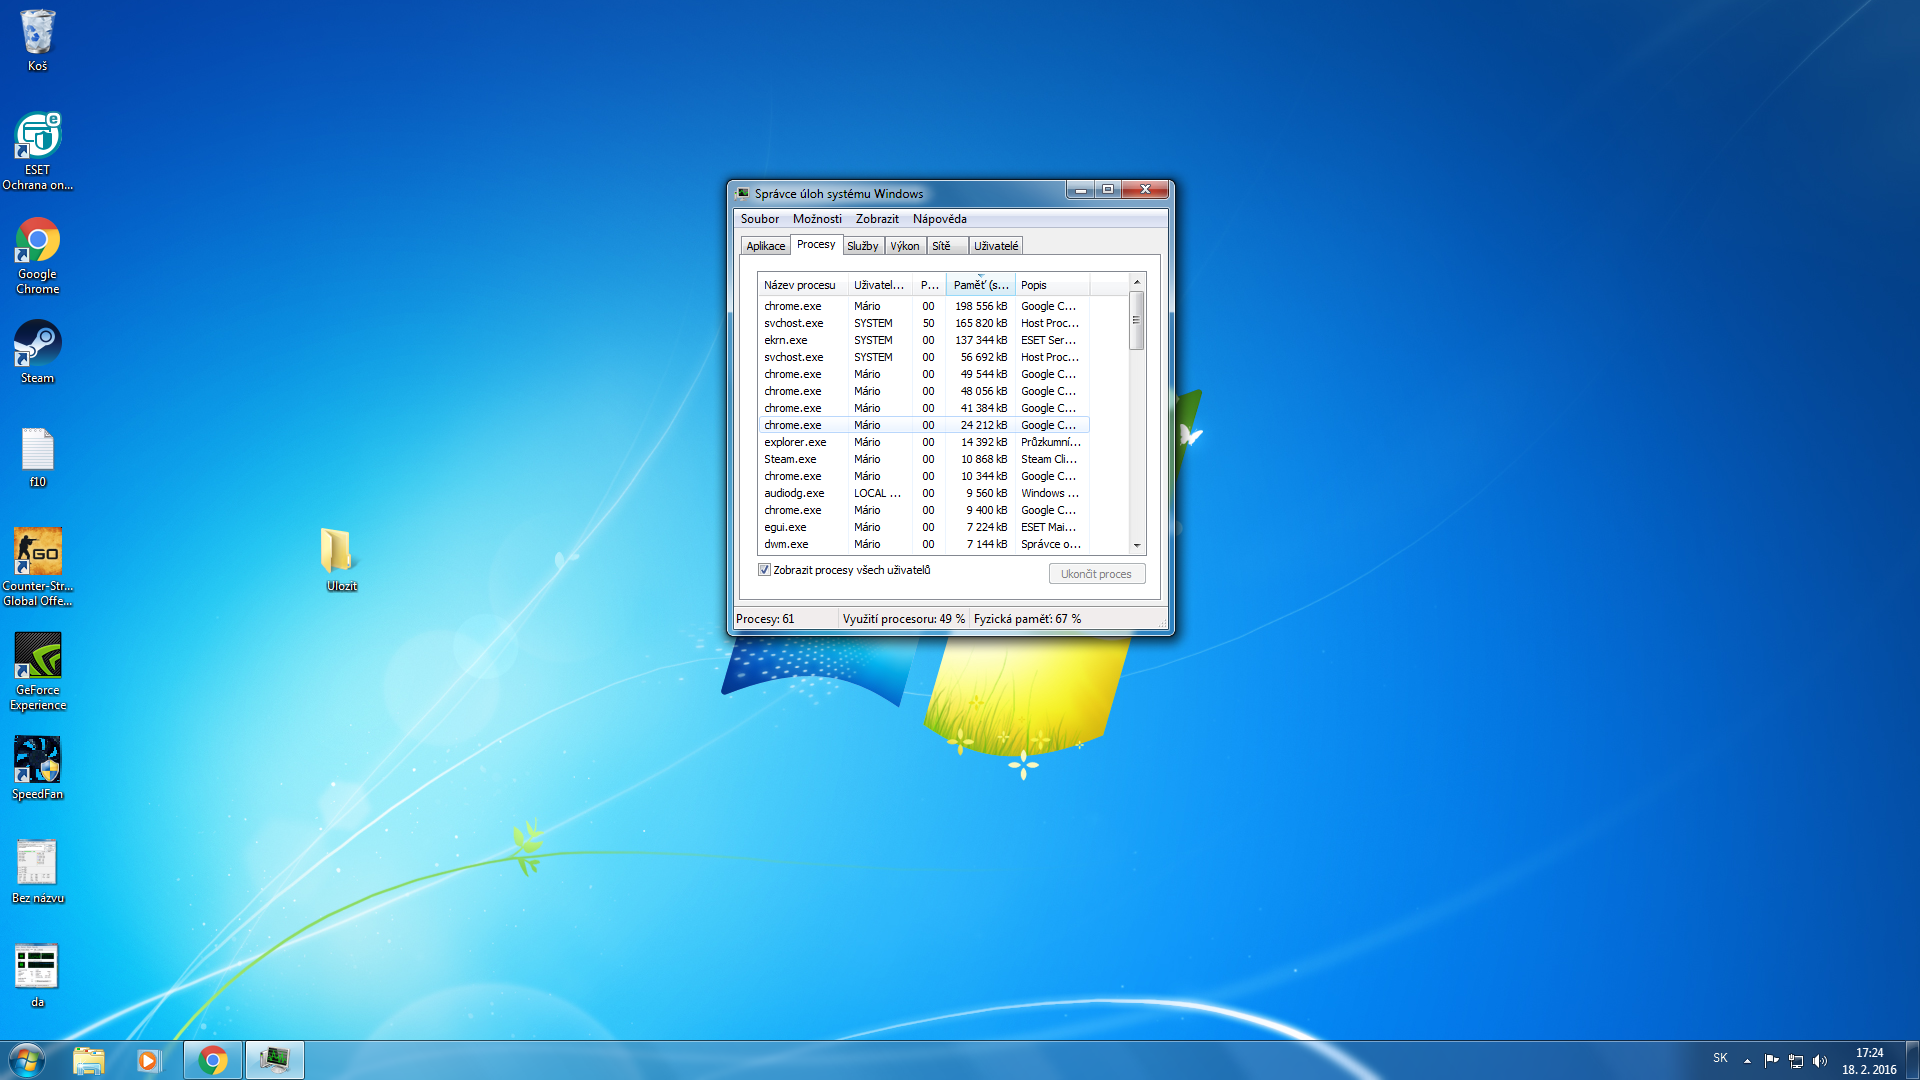Select the explorer.exe process row
The height and width of the screenshot is (1080, 1920).
[795, 442]
